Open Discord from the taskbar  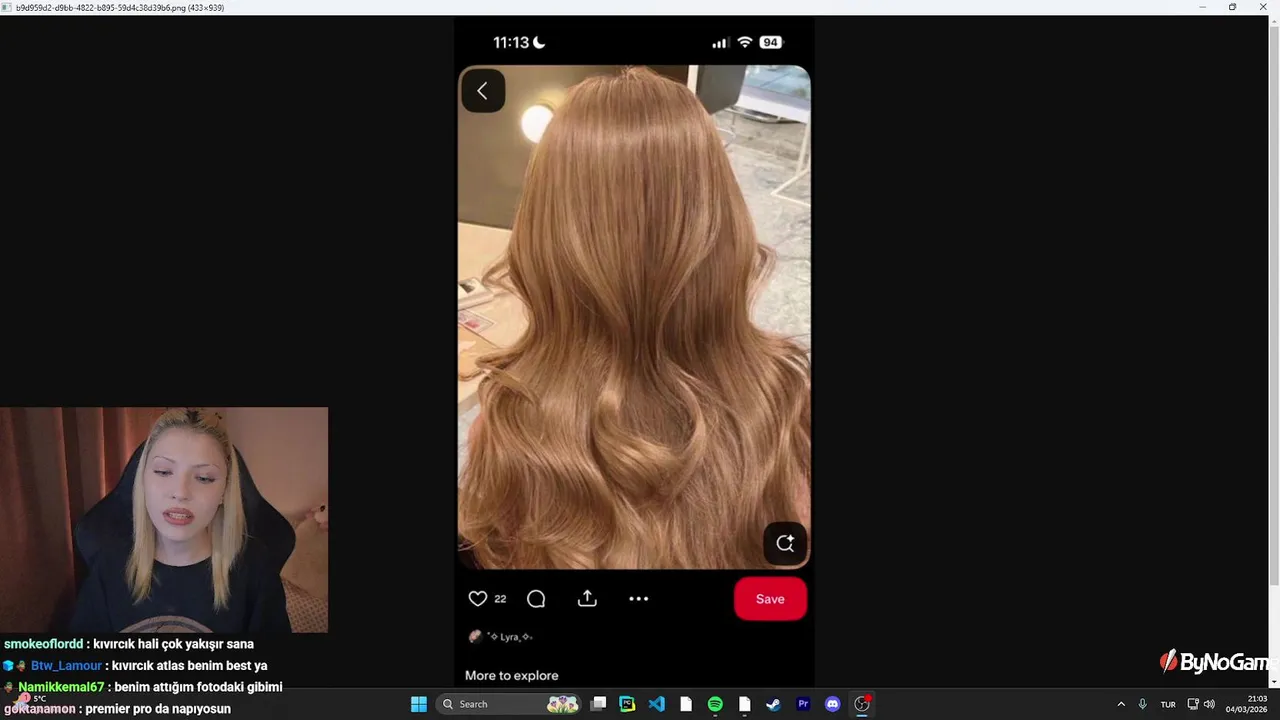(x=832, y=704)
